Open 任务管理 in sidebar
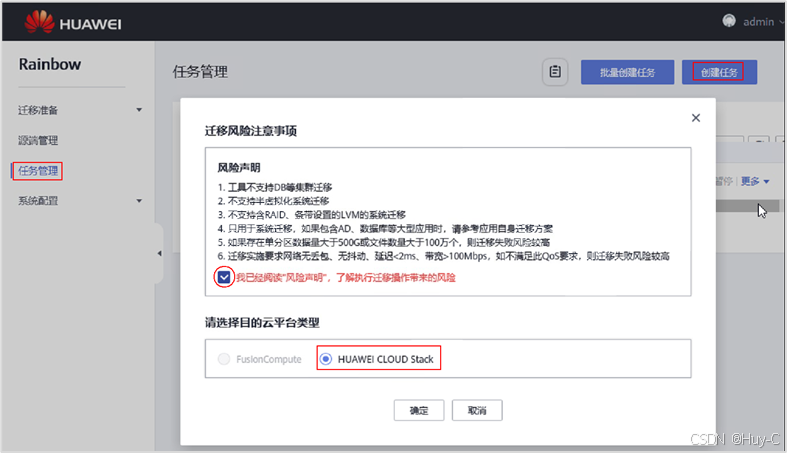 38,171
